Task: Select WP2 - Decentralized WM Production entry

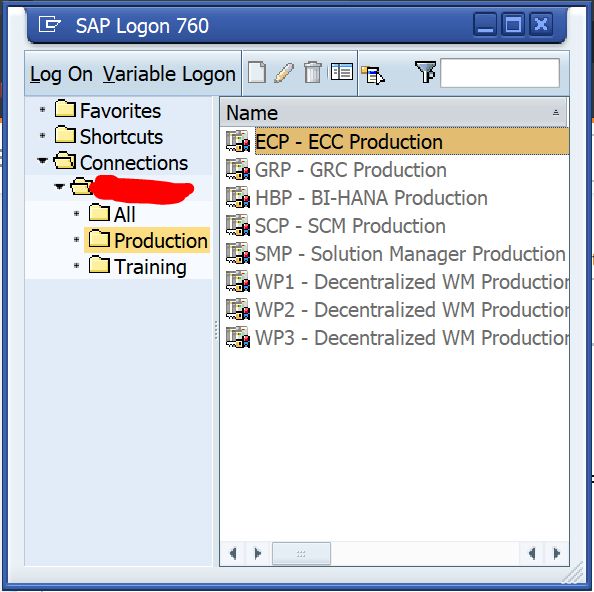Action: pyautogui.click(x=412, y=310)
